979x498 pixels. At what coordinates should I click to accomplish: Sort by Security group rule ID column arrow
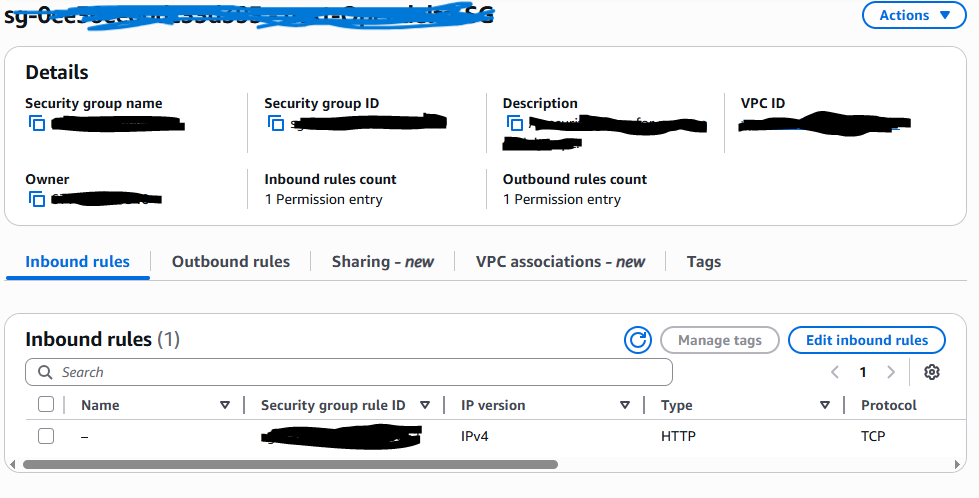(425, 405)
